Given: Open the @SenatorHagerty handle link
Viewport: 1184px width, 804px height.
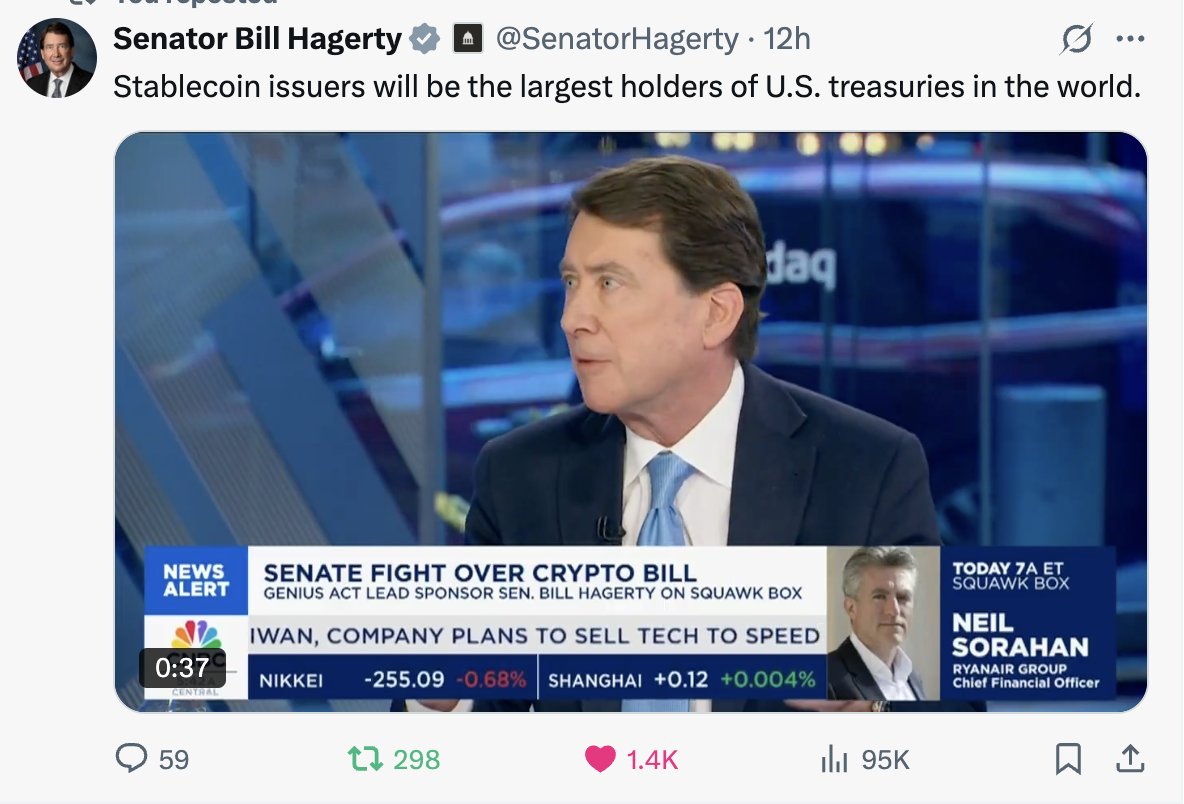Looking at the screenshot, I should point(617,39).
